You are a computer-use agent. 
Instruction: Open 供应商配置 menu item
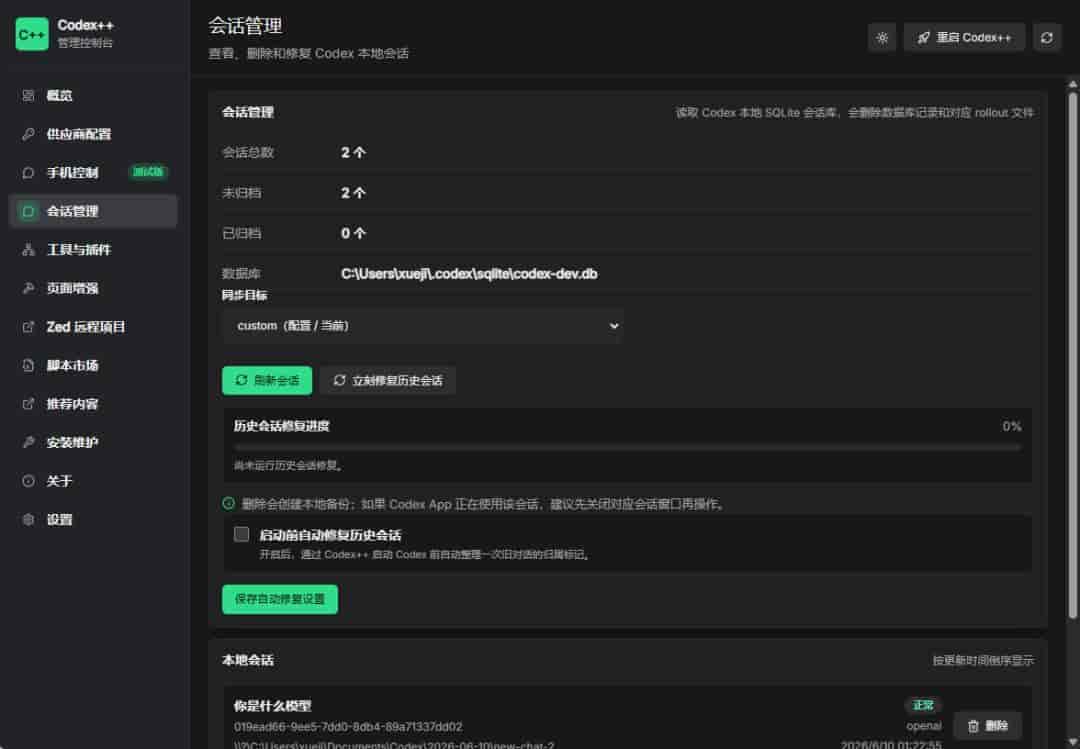(93, 134)
